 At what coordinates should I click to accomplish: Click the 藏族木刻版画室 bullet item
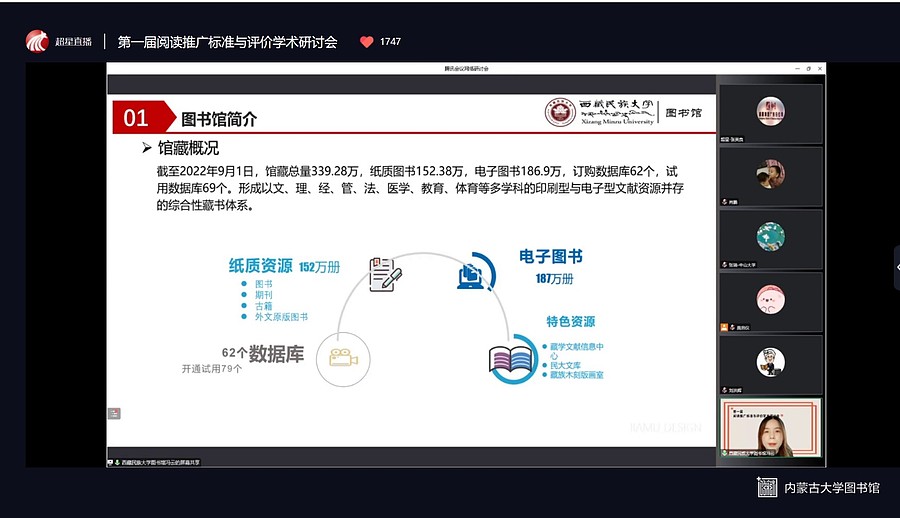(x=577, y=375)
